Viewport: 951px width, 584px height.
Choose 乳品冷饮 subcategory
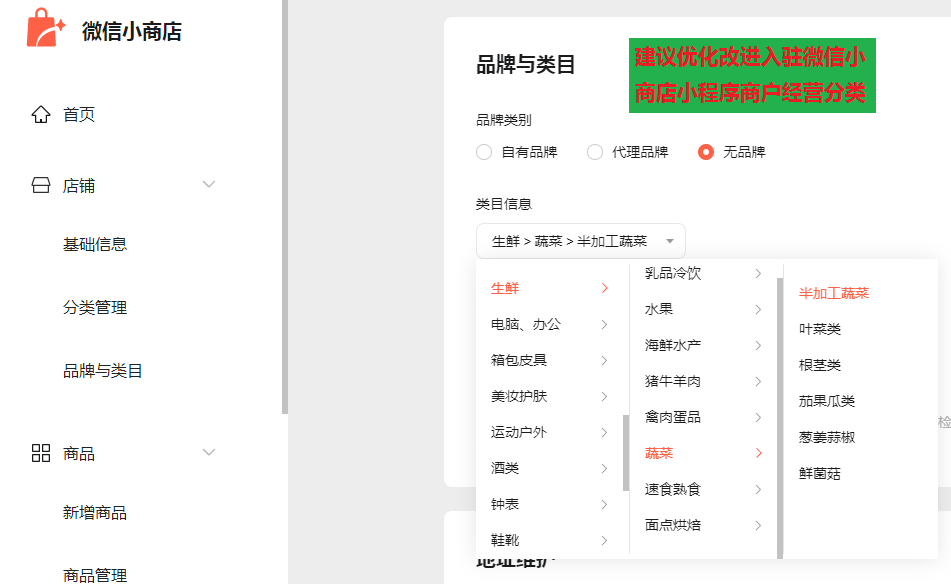(673, 274)
